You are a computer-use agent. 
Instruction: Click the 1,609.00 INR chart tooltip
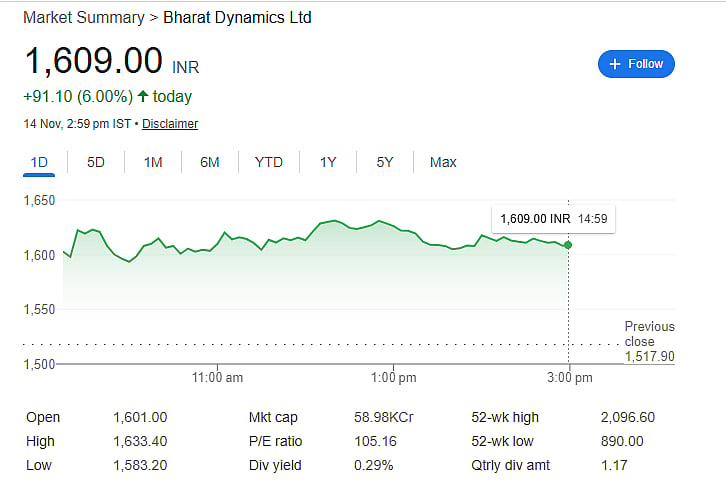click(x=552, y=218)
